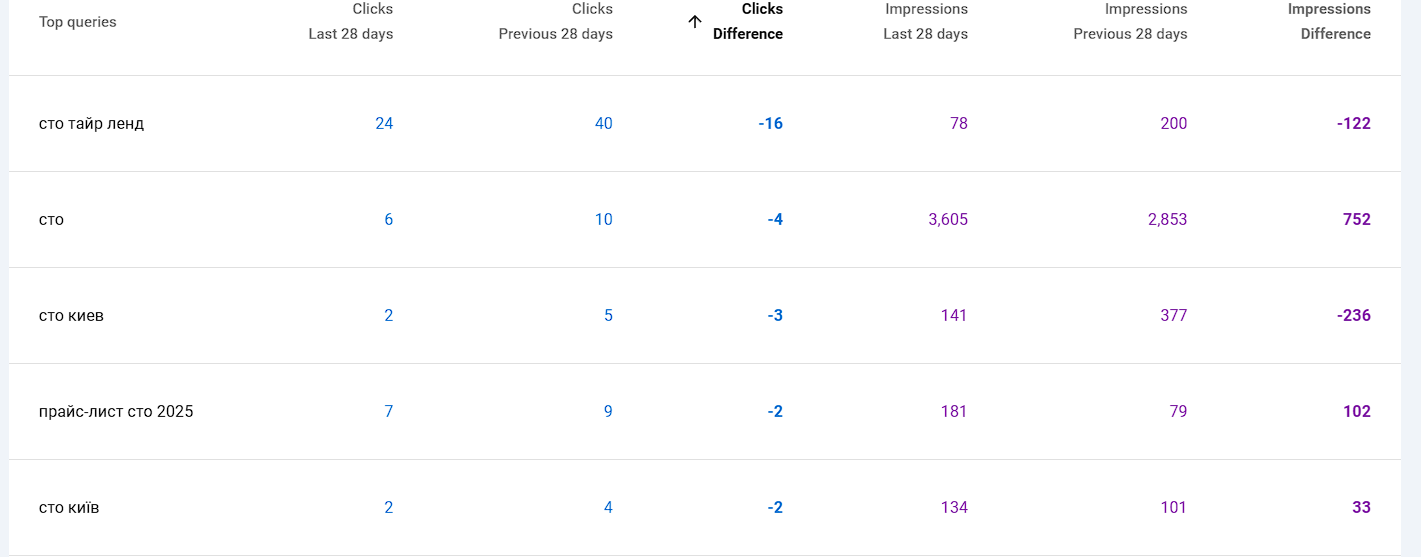Click the ascending sort arrow icon

coord(695,21)
